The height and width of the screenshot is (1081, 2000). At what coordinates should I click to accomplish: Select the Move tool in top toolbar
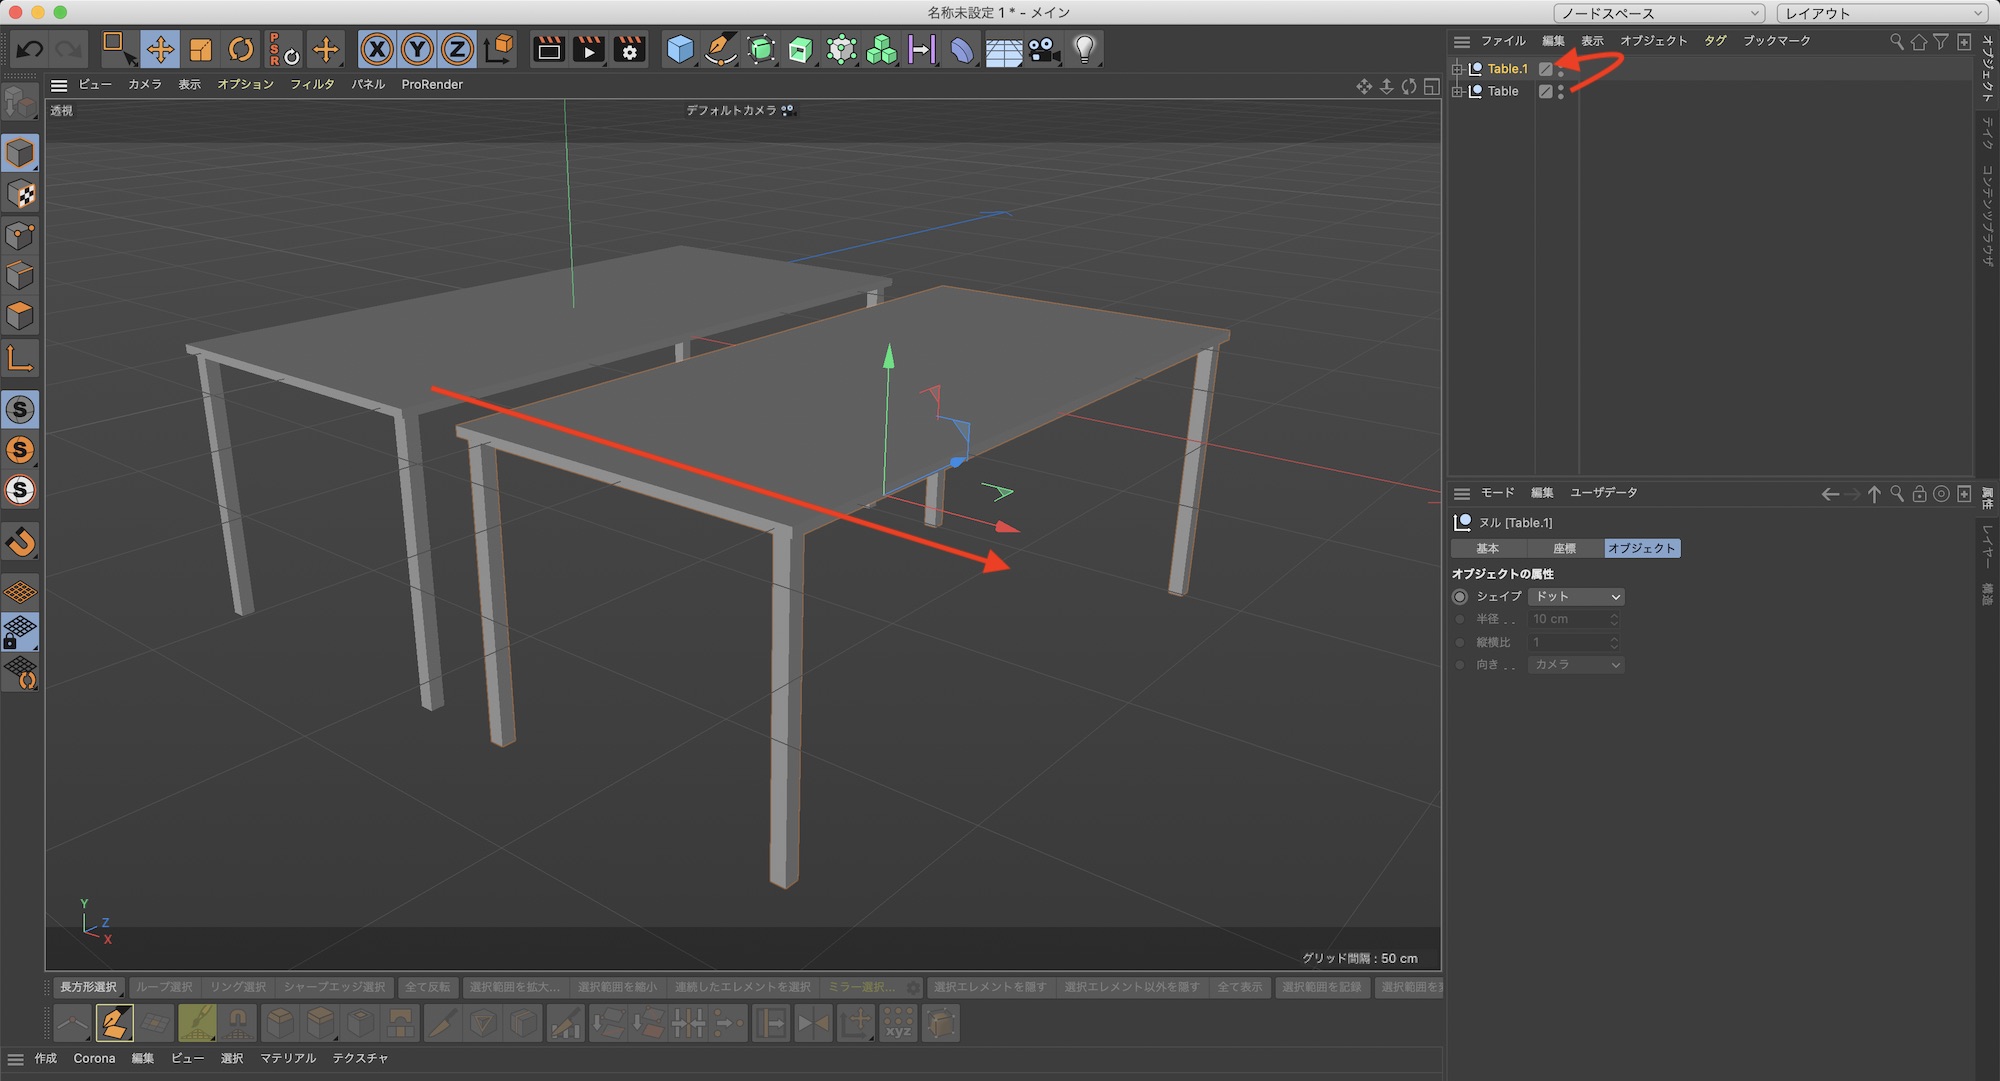tap(160, 49)
